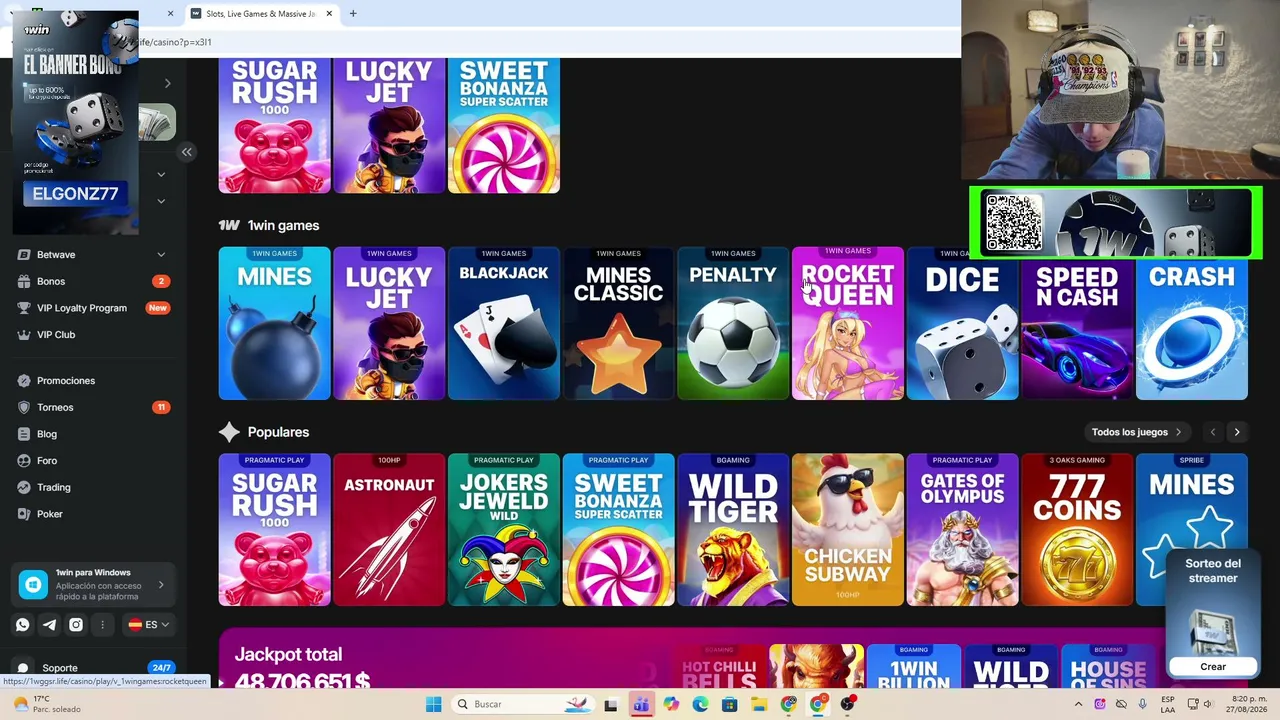Screen dimensions: 1280x720
Task: Click the Torneos shield icon
Action: [x=24, y=408]
